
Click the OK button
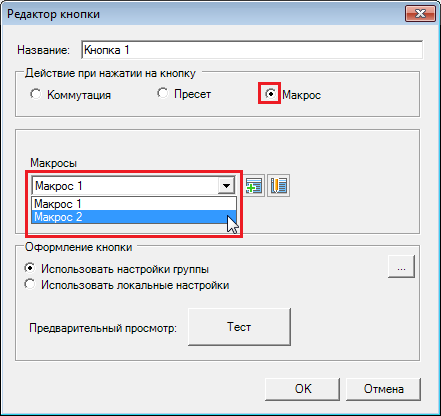pyautogui.click(x=303, y=389)
